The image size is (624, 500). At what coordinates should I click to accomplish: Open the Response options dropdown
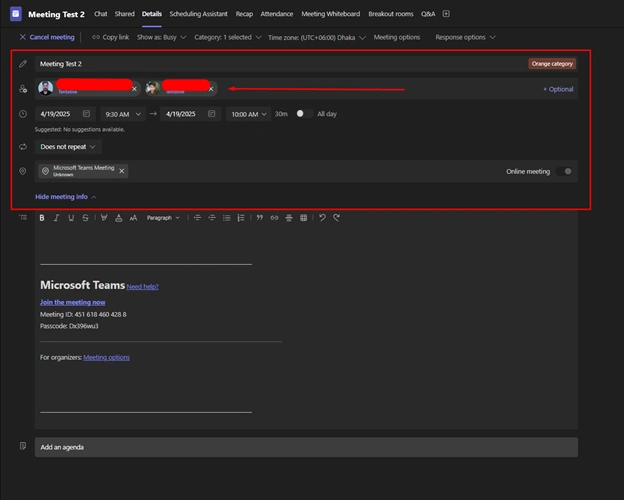coord(465,37)
